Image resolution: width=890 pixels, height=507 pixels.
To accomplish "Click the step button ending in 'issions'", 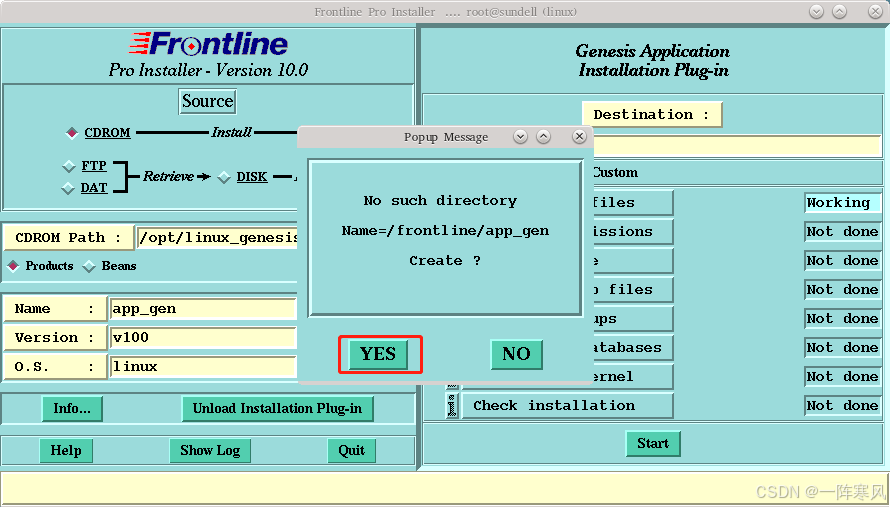I will [x=633, y=232].
